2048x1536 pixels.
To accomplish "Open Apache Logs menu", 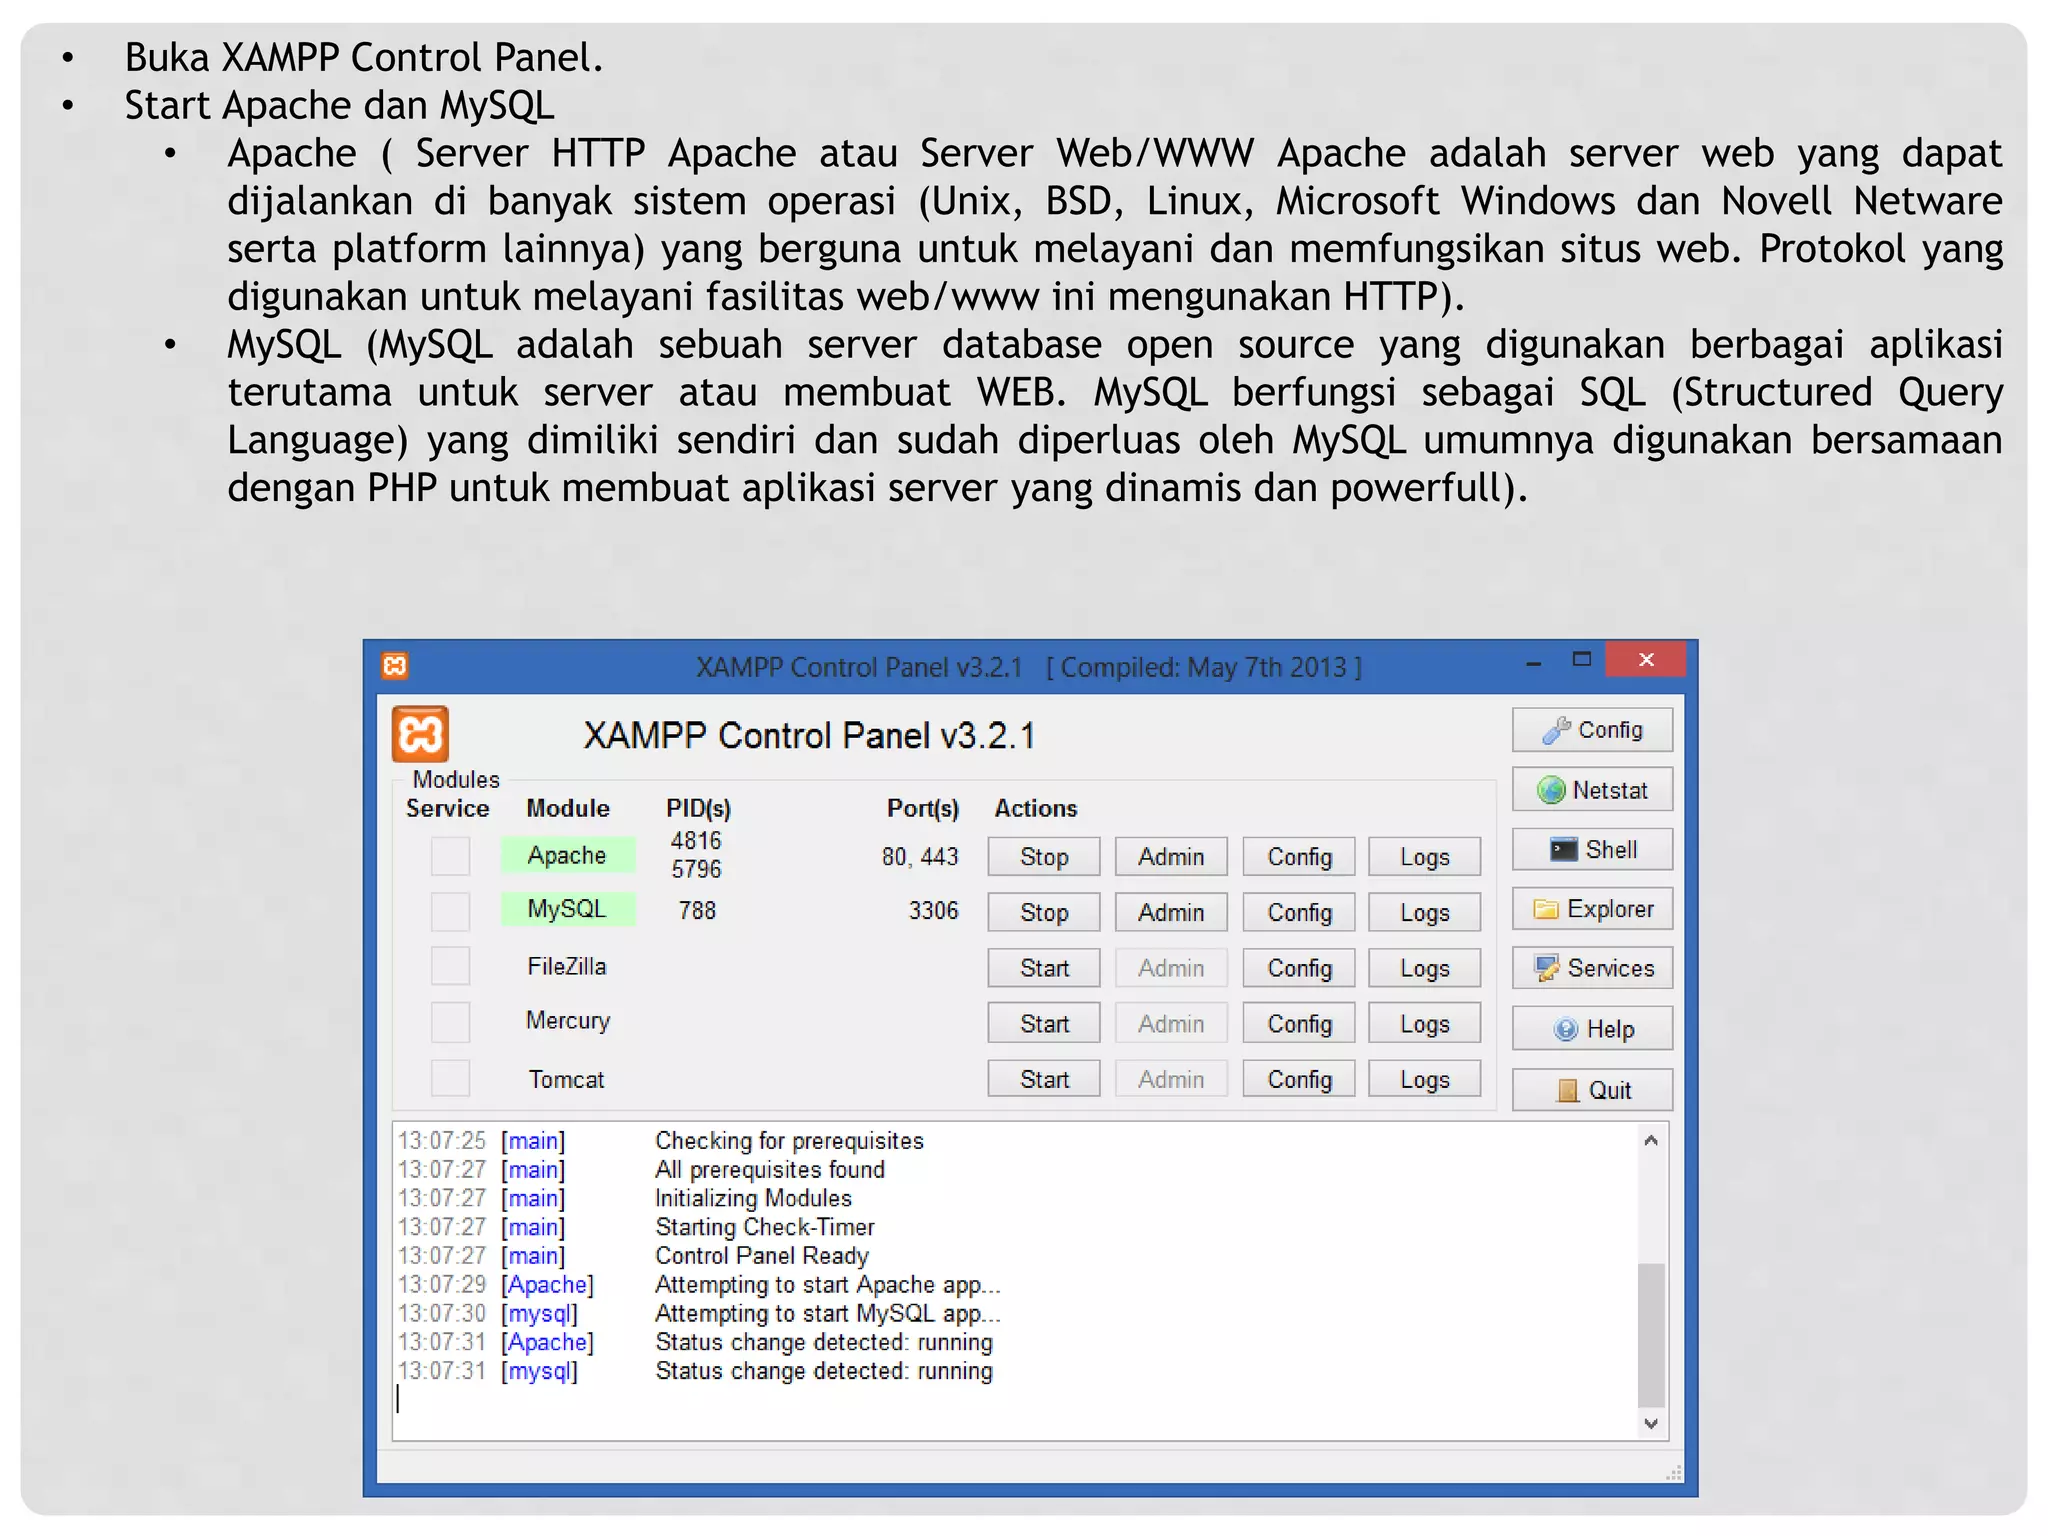I will pos(1424,857).
